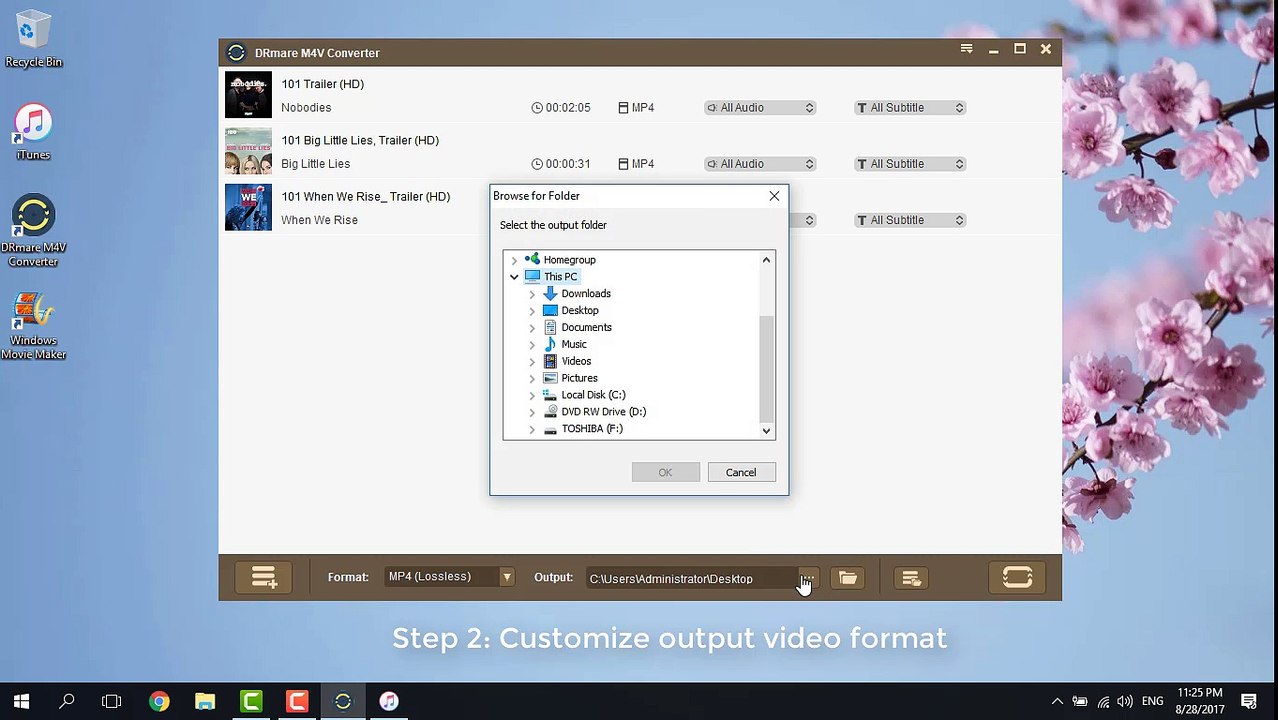
Task: Click the output path field
Action: coord(692,578)
